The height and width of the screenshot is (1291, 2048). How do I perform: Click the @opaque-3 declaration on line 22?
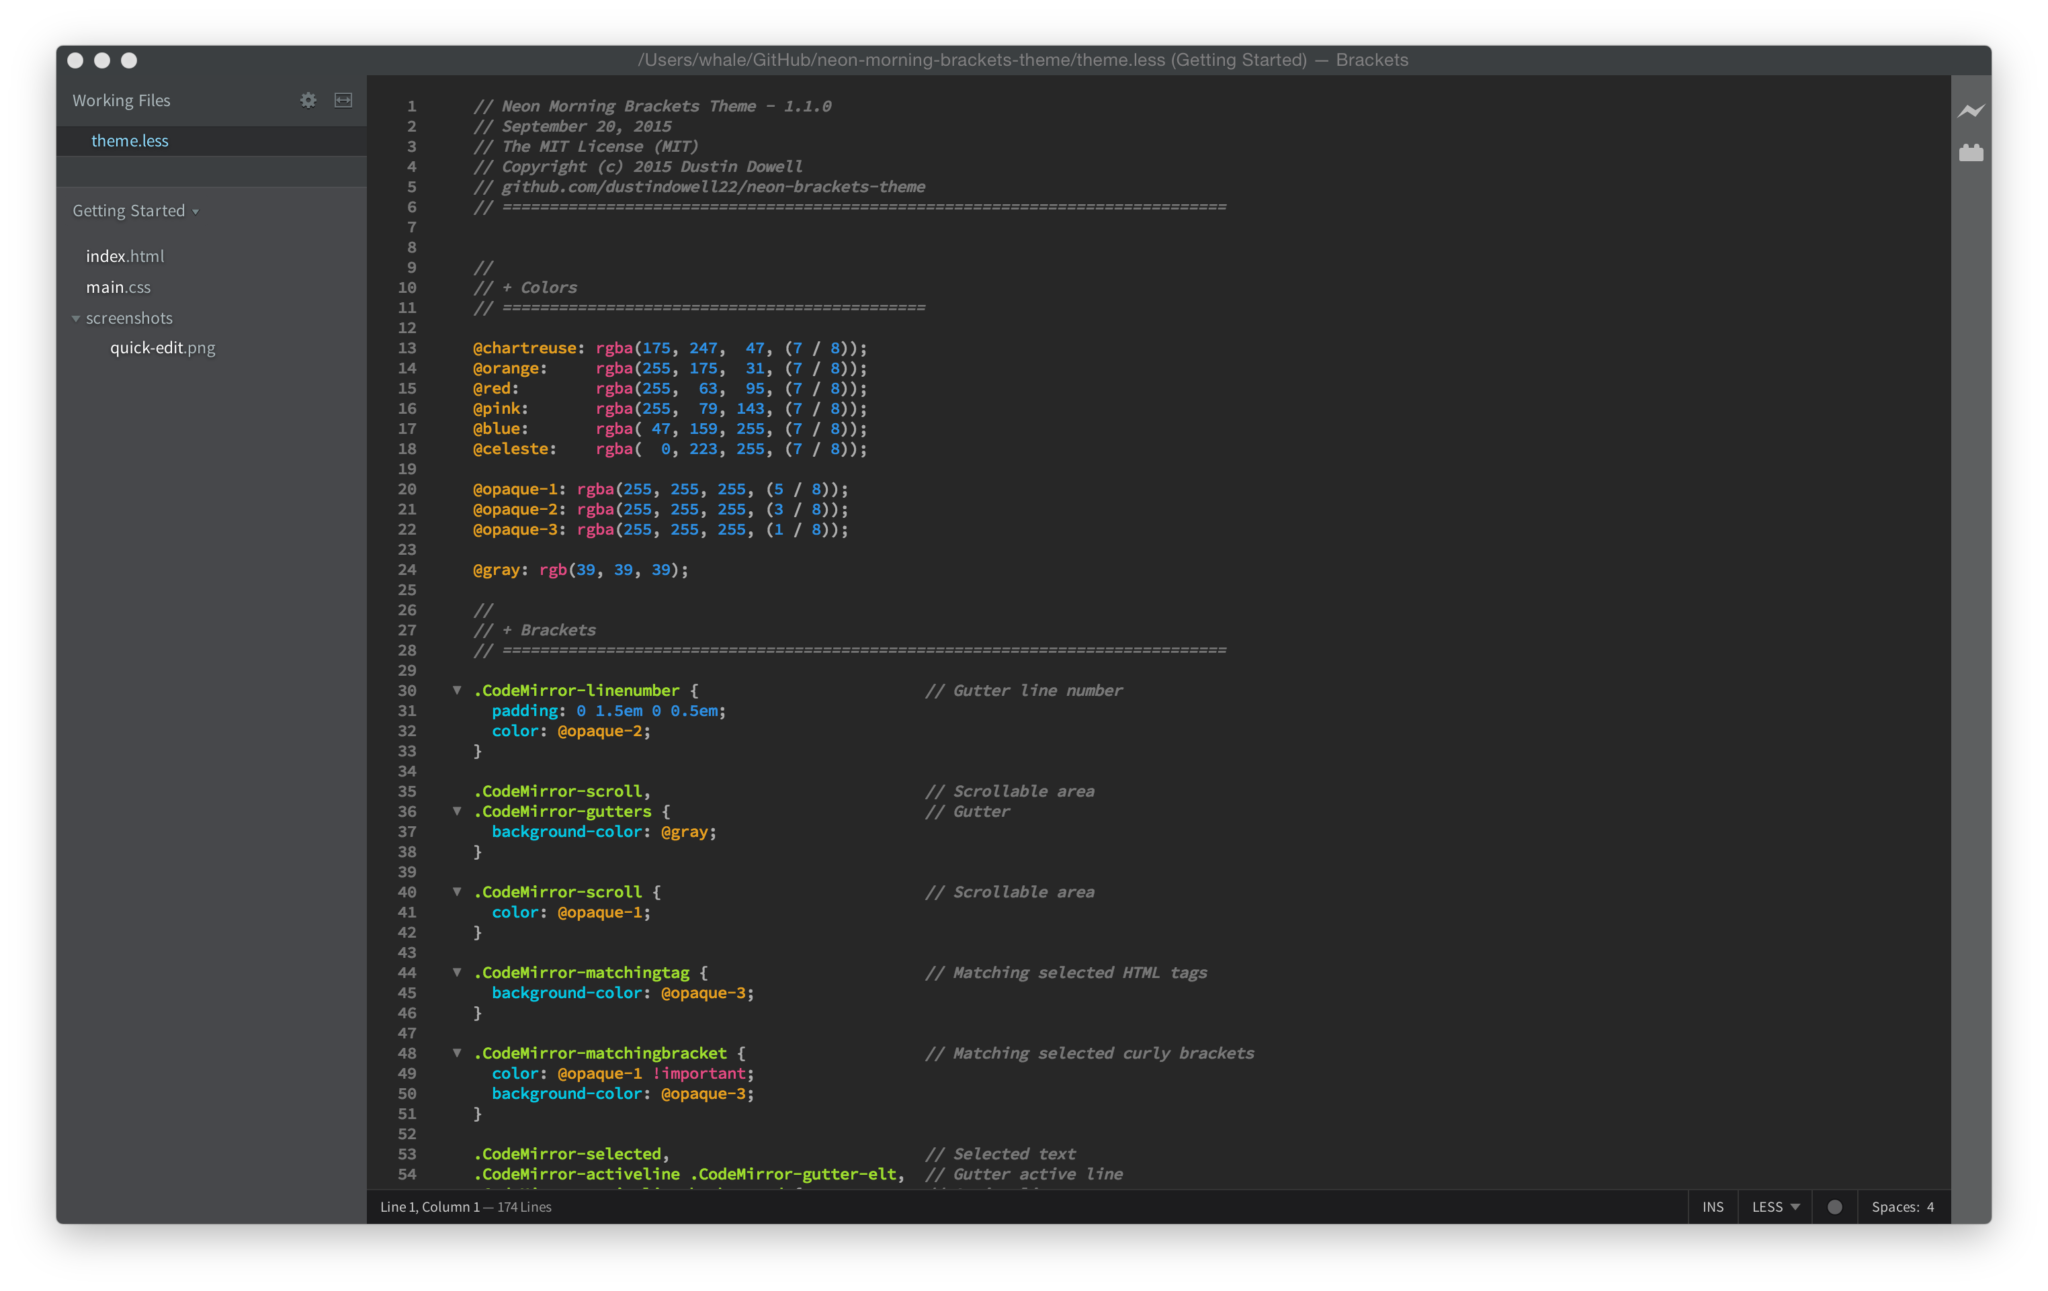click(515, 530)
